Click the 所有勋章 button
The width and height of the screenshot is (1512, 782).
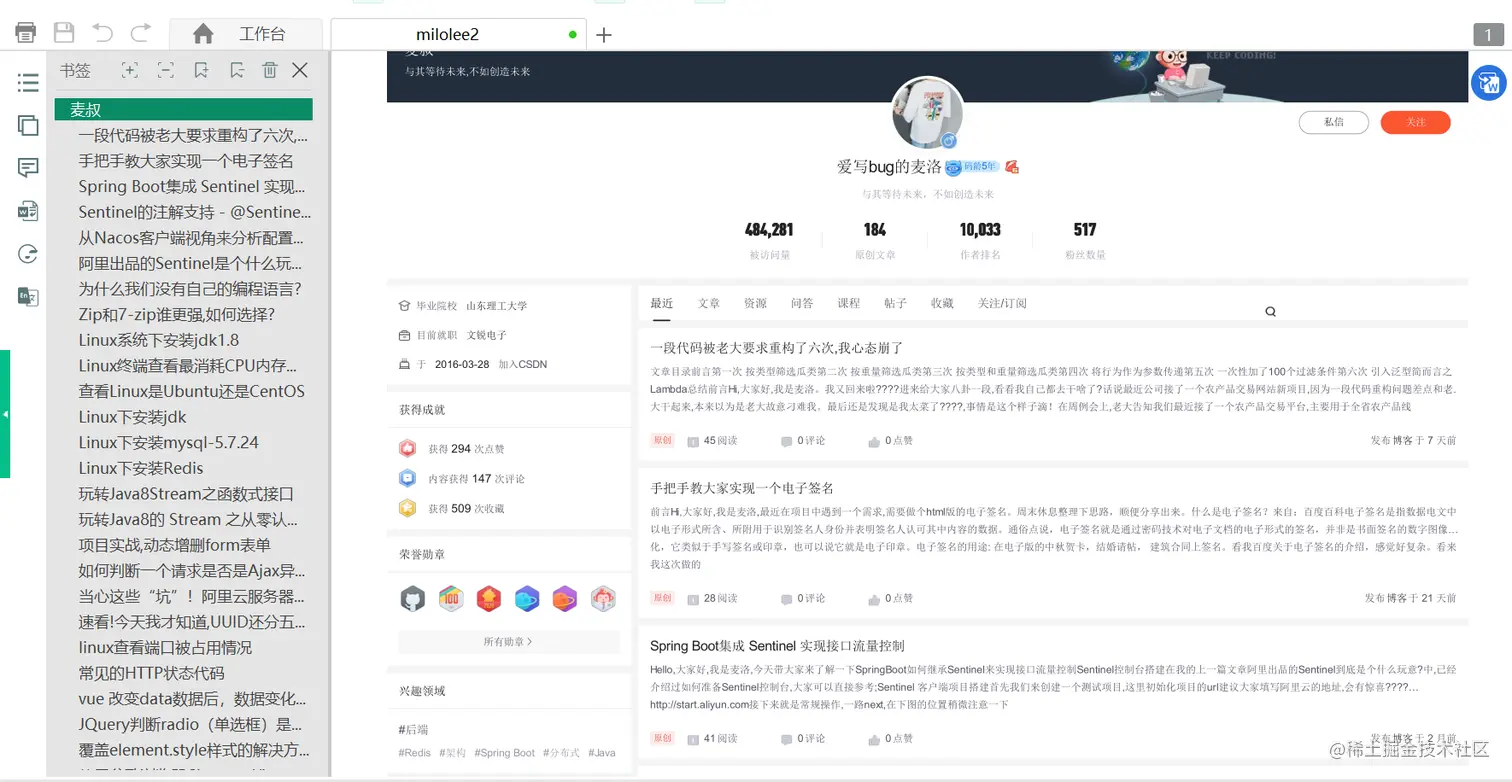click(508, 641)
